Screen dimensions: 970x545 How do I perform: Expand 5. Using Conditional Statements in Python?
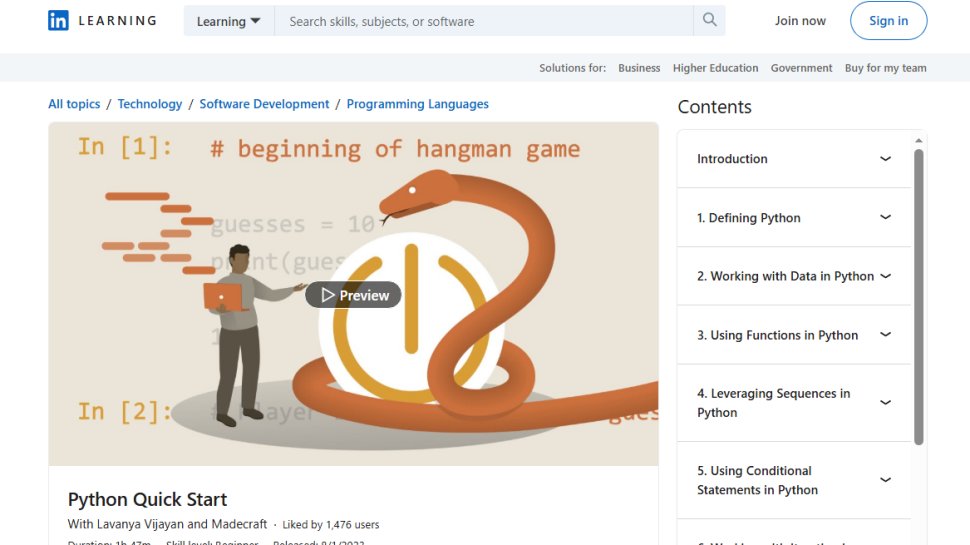[x=794, y=480]
